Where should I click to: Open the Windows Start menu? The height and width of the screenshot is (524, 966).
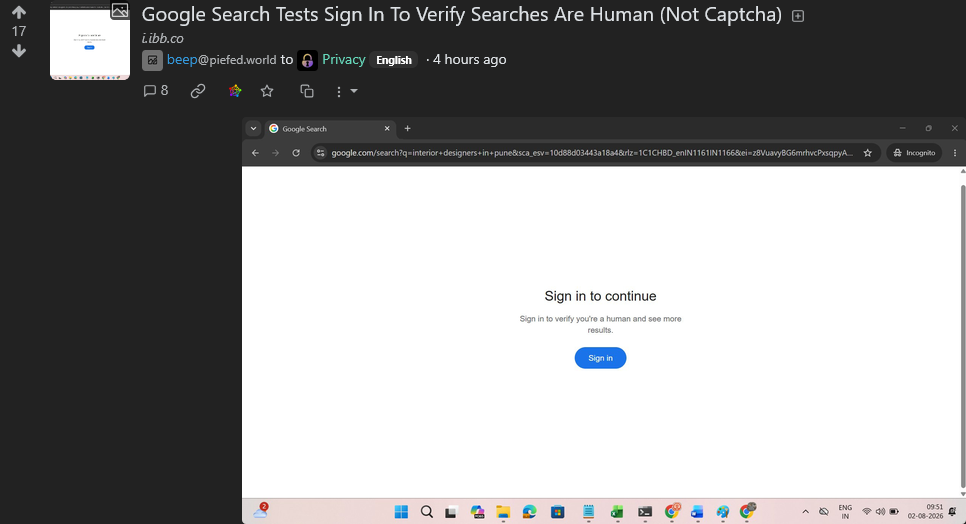pos(401,512)
